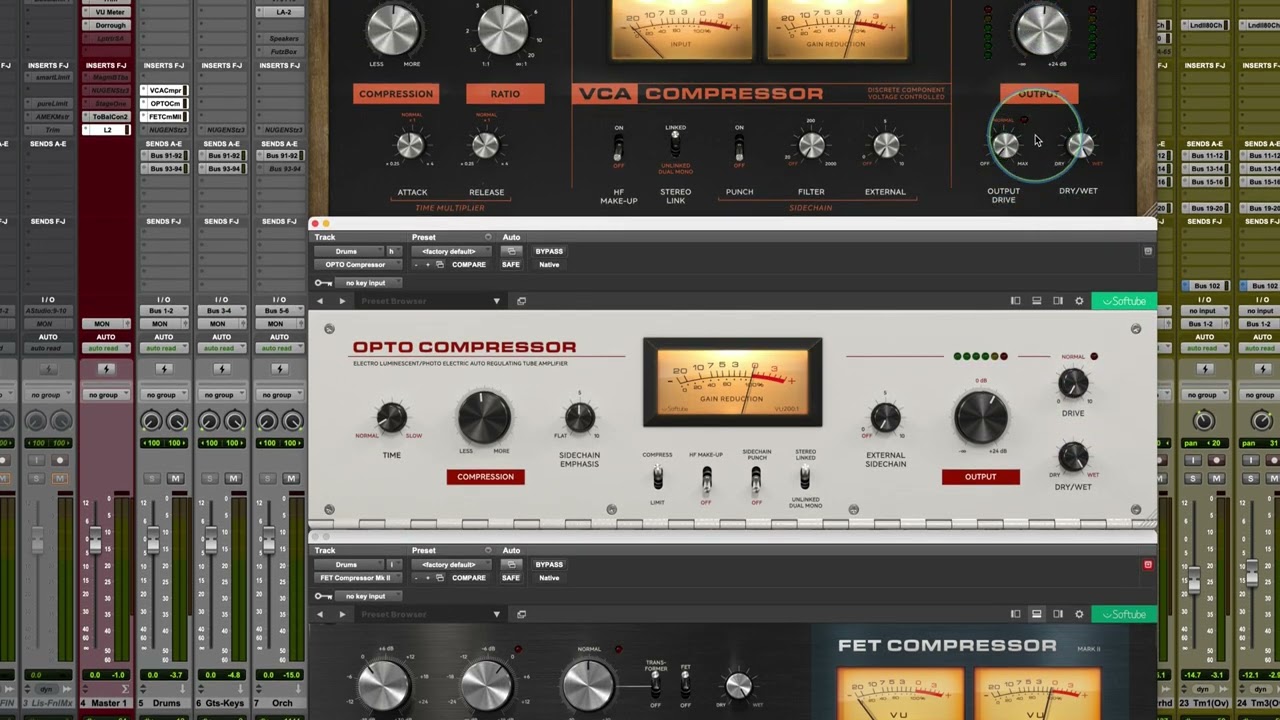Click BYPASS in OPTO Compressor window
The width and height of the screenshot is (1280, 720).
(549, 251)
